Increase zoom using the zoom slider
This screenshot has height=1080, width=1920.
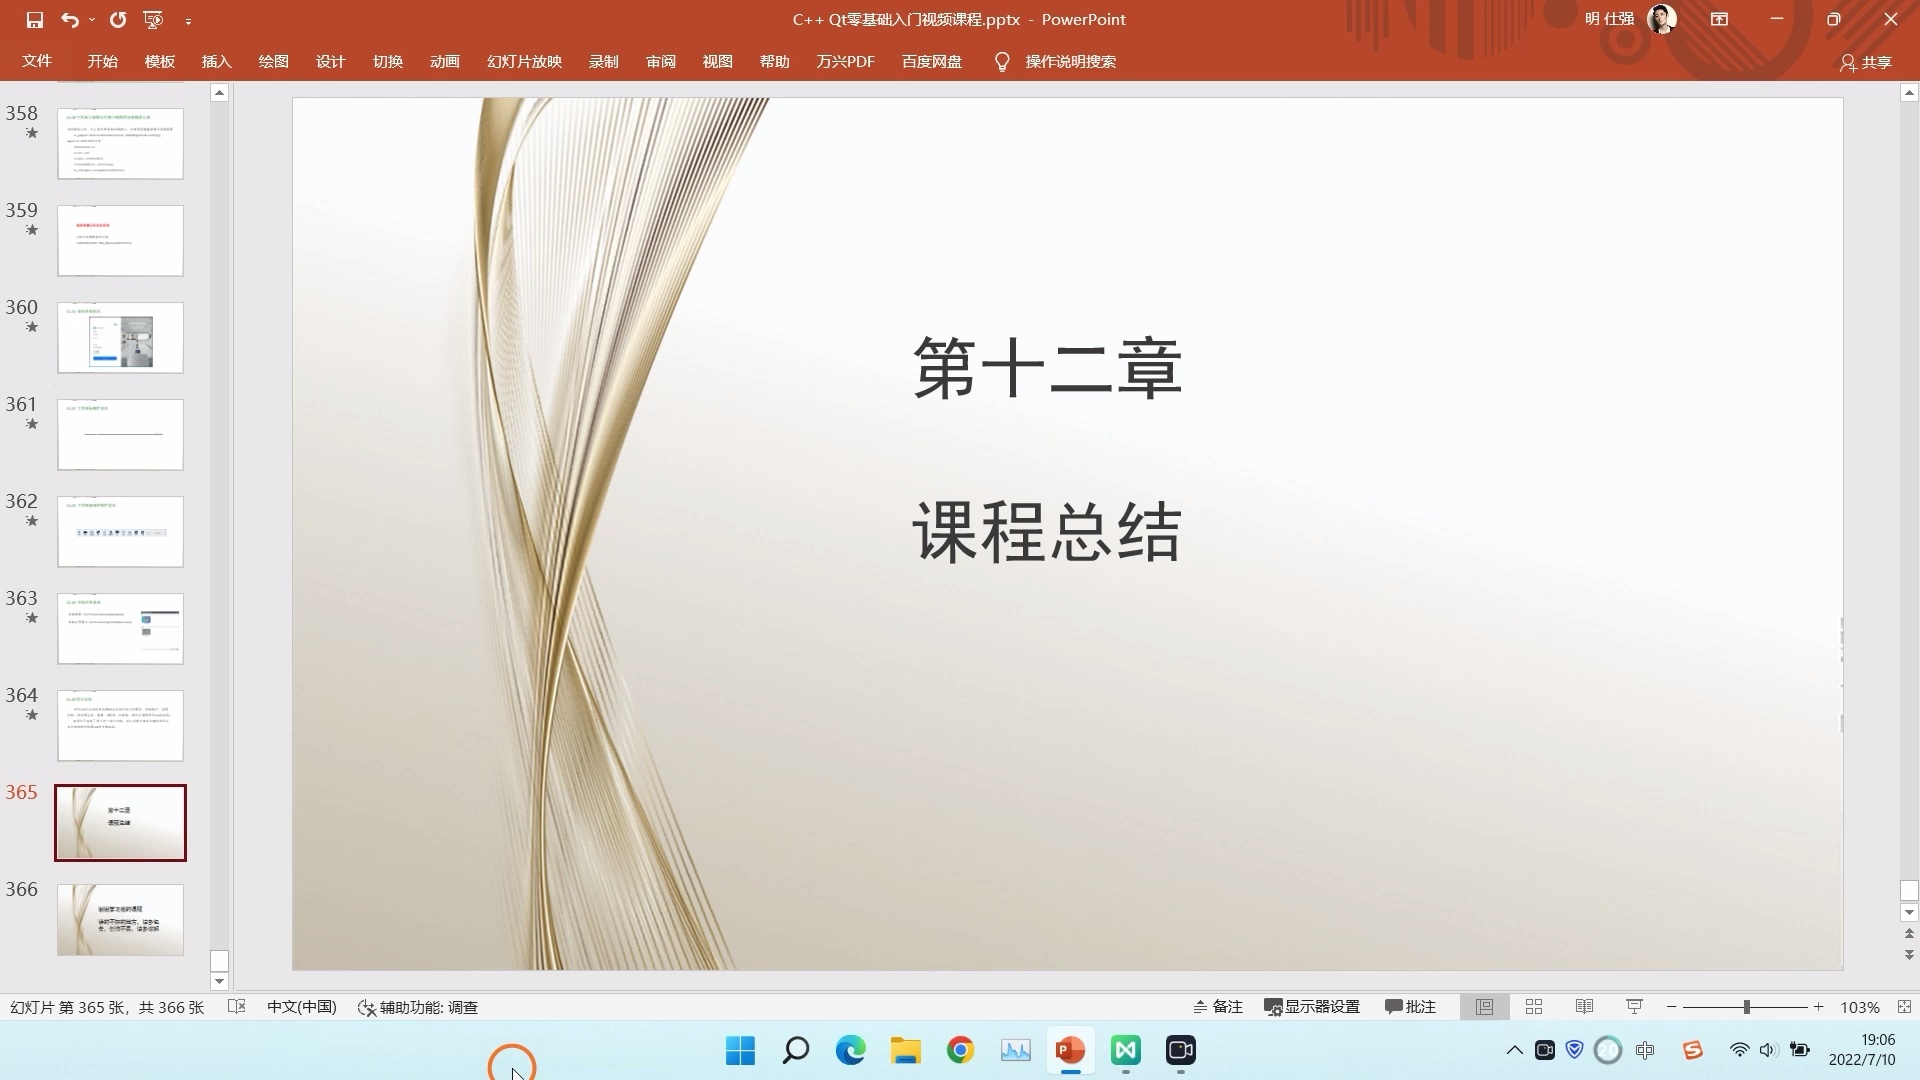coord(1818,1007)
